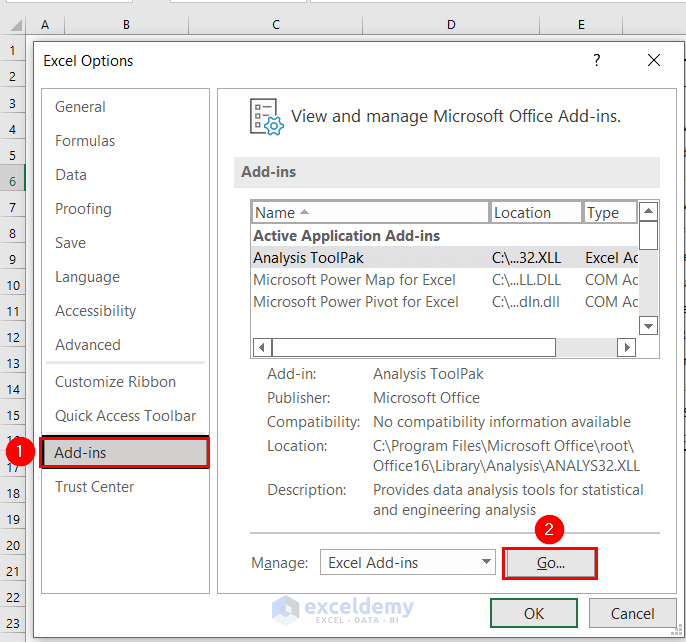Click the help question mark icon
This screenshot has height=642, width=686.
(x=597, y=60)
